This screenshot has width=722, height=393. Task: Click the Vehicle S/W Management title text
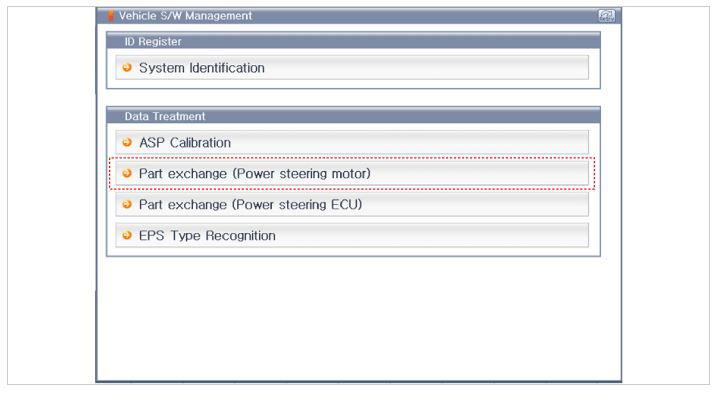click(186, 16)
